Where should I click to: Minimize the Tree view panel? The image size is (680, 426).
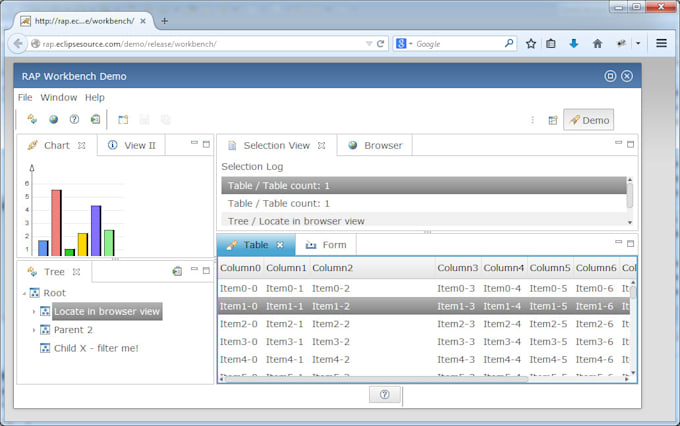(194, 269)
